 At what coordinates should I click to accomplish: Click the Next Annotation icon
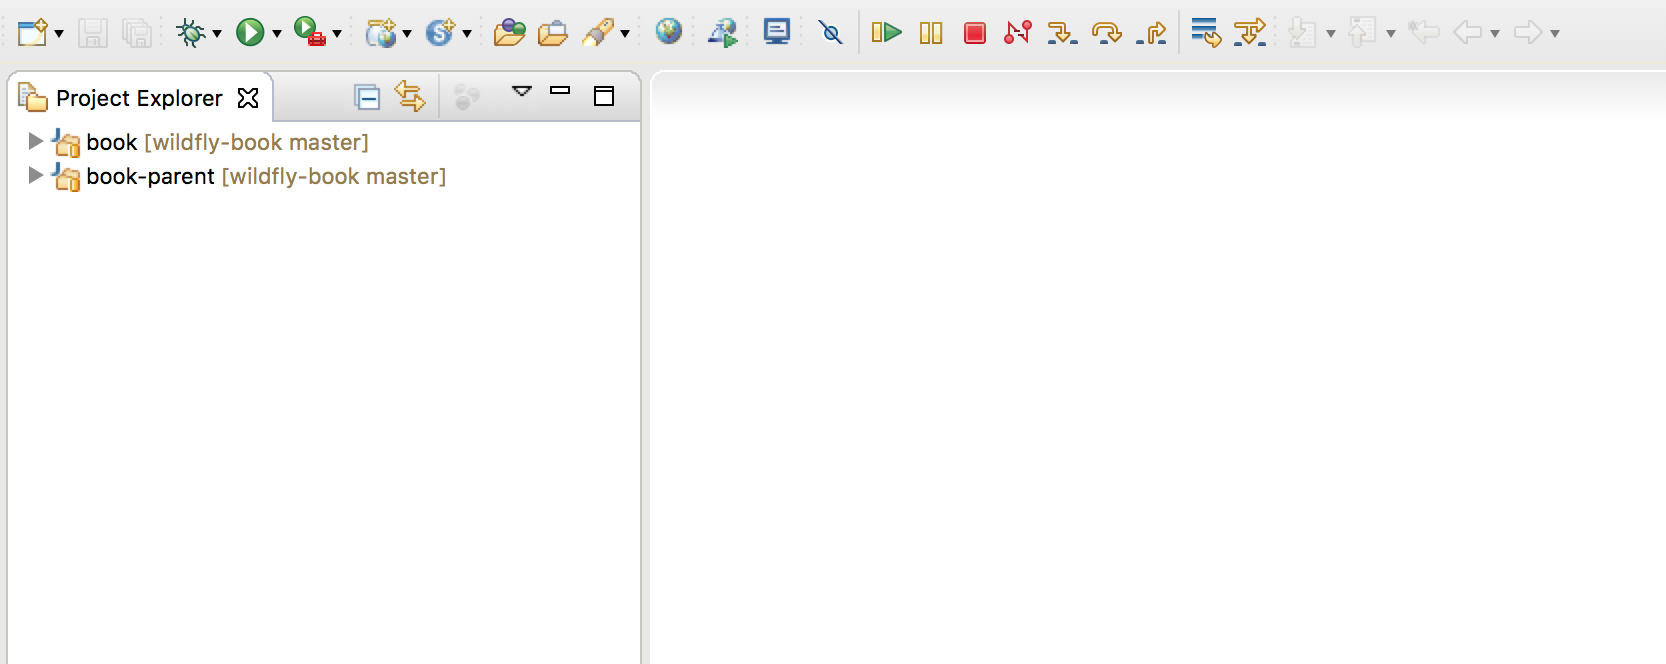pyautogui.click(x=1302, y=33)
